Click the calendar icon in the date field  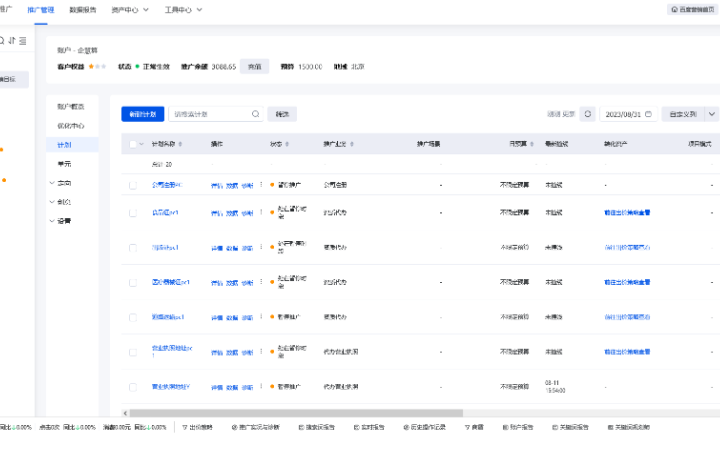click(x=648, y=114)
